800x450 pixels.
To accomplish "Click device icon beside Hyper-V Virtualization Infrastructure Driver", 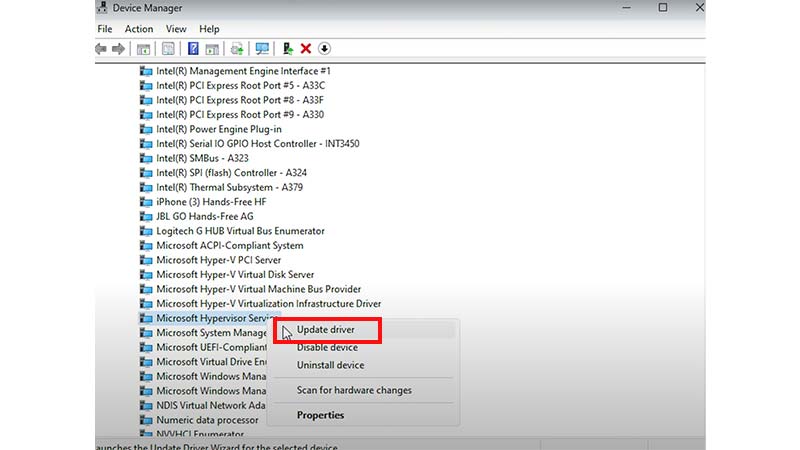I will click(x=146, y=304).
